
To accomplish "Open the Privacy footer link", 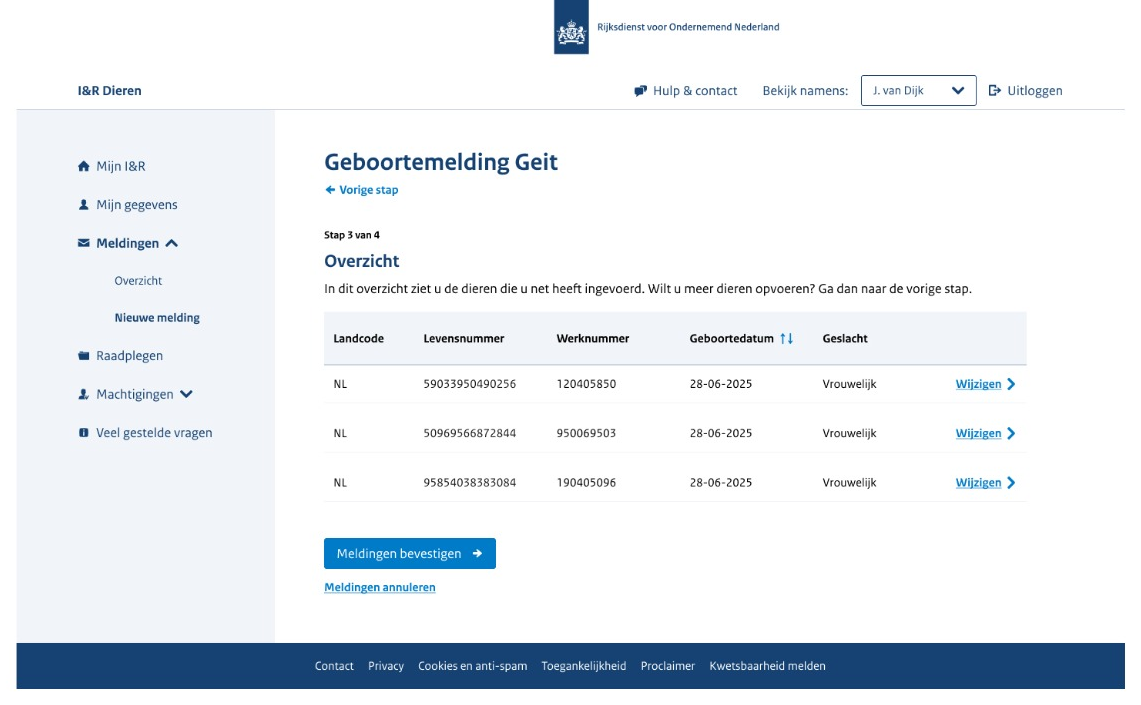I will pyautogui.click(x=386, y=666).
